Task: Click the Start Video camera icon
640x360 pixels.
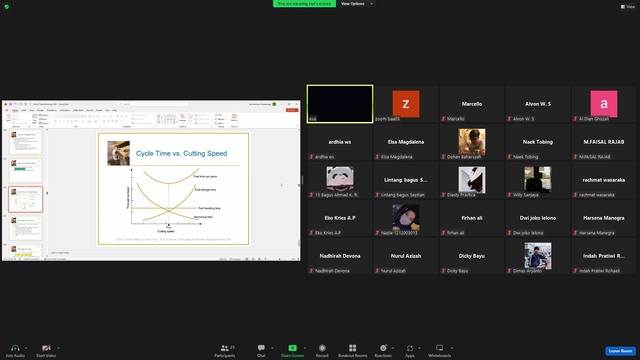Action: (x=46, y=348)
